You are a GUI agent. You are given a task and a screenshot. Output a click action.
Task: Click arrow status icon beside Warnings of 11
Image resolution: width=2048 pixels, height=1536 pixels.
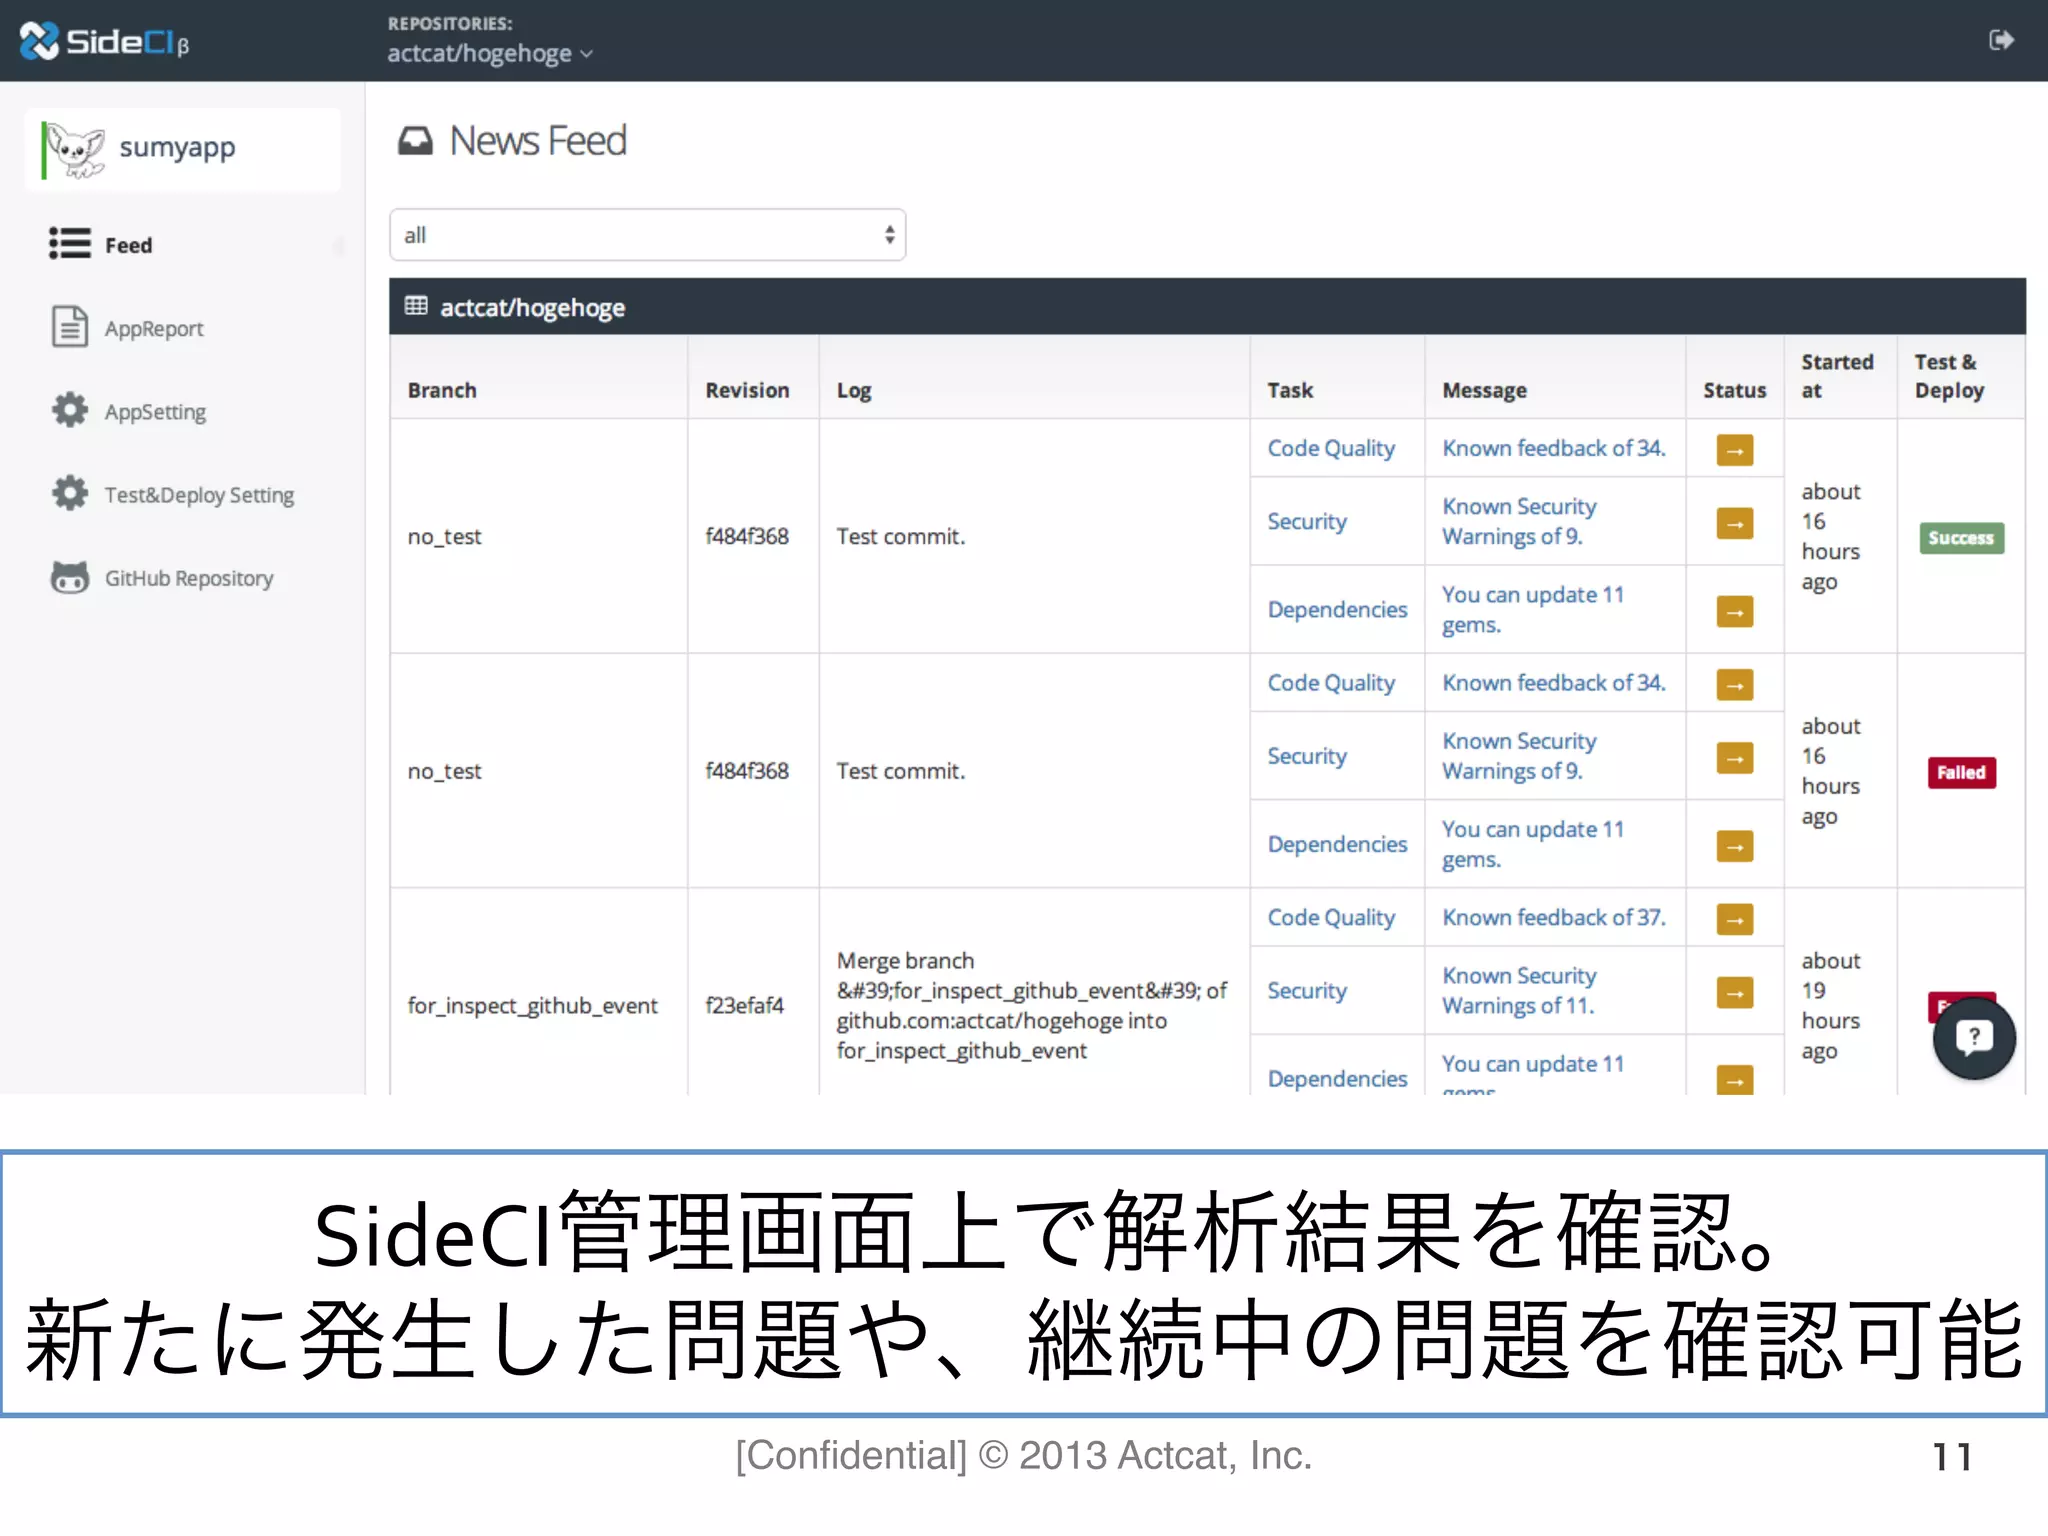[x=1735, y=992]
